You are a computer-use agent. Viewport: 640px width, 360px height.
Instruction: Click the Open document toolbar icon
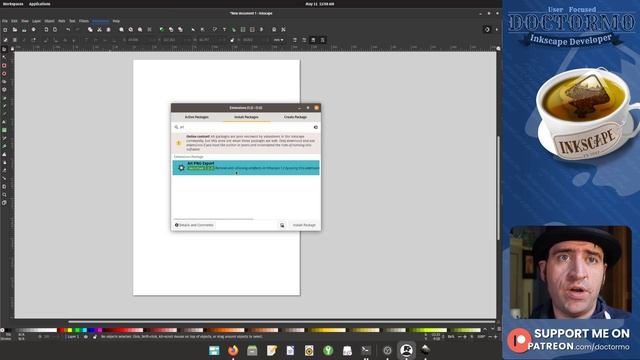[x=15, y=30]
